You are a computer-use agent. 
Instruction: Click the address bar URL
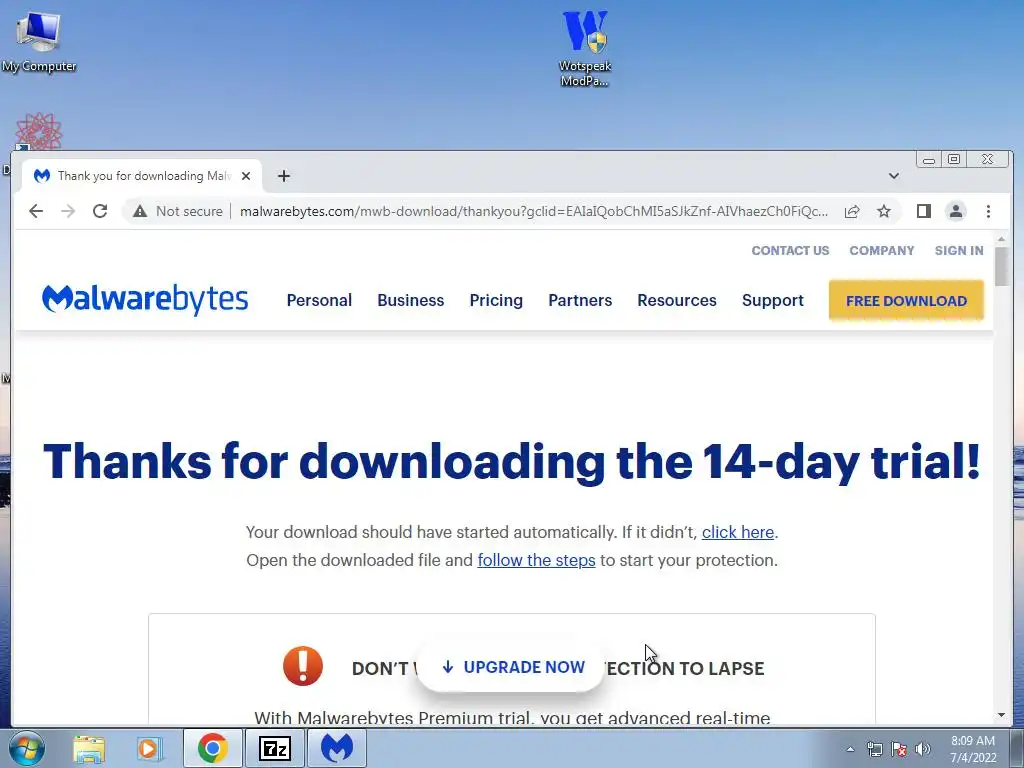[x=534, y=211]
